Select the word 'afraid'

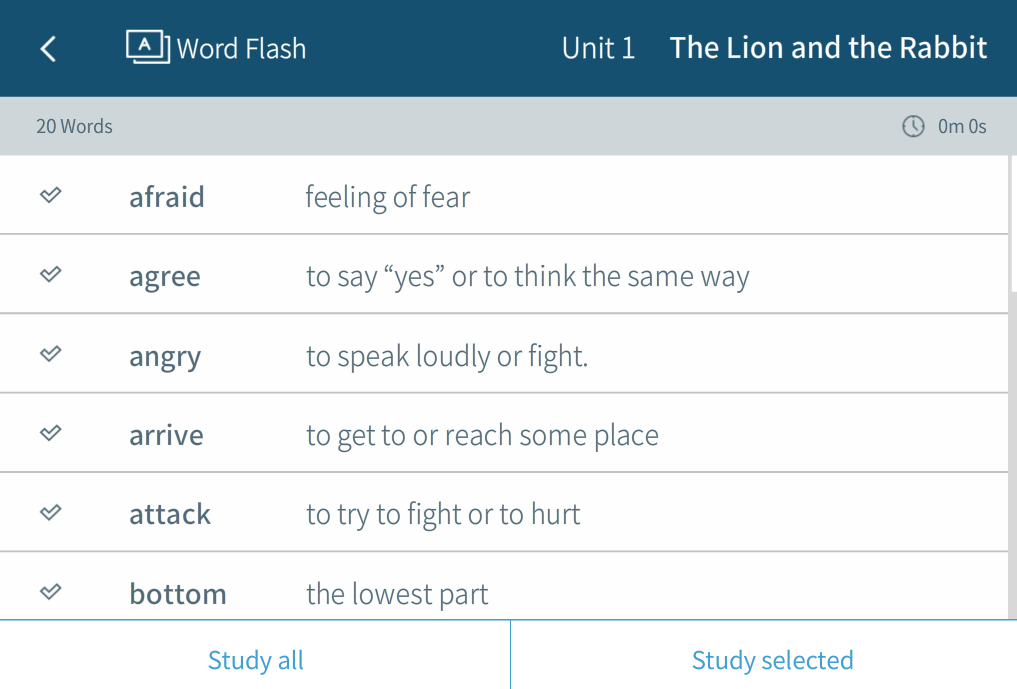click(167, 197)
